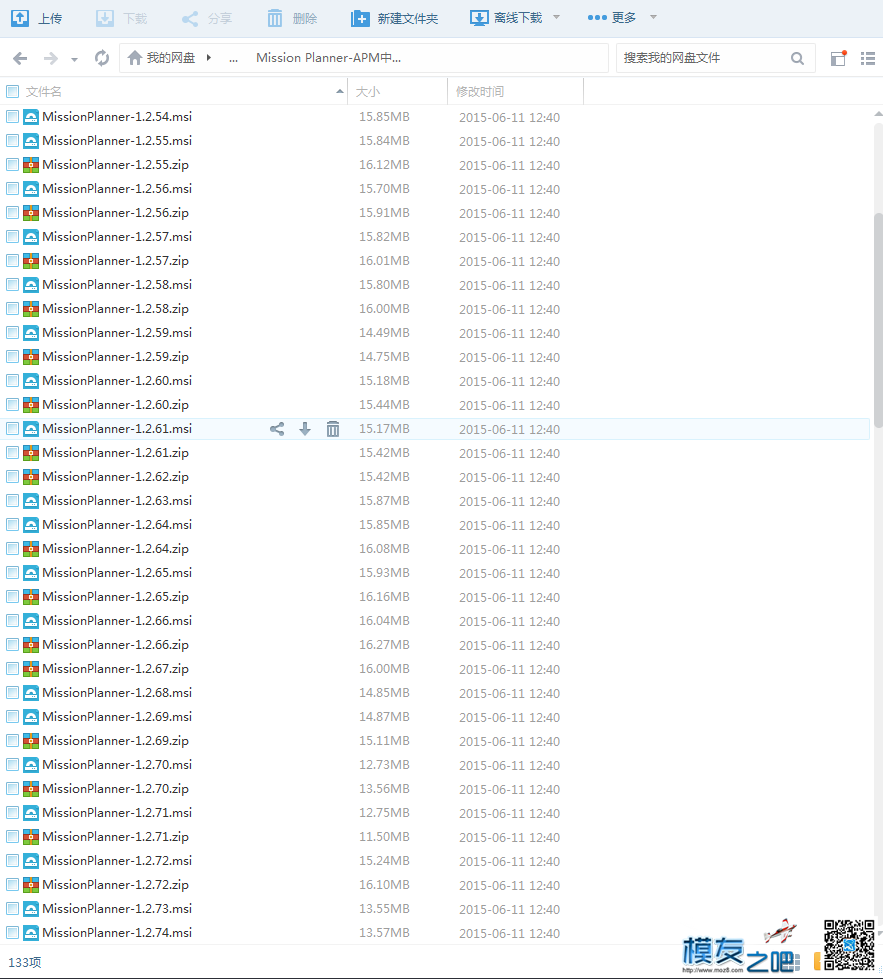The image size is (883, 979).
Task: Download MissionPlanner-1.2.61.msi via row arrow icon
Action: (x=305, y=429)
